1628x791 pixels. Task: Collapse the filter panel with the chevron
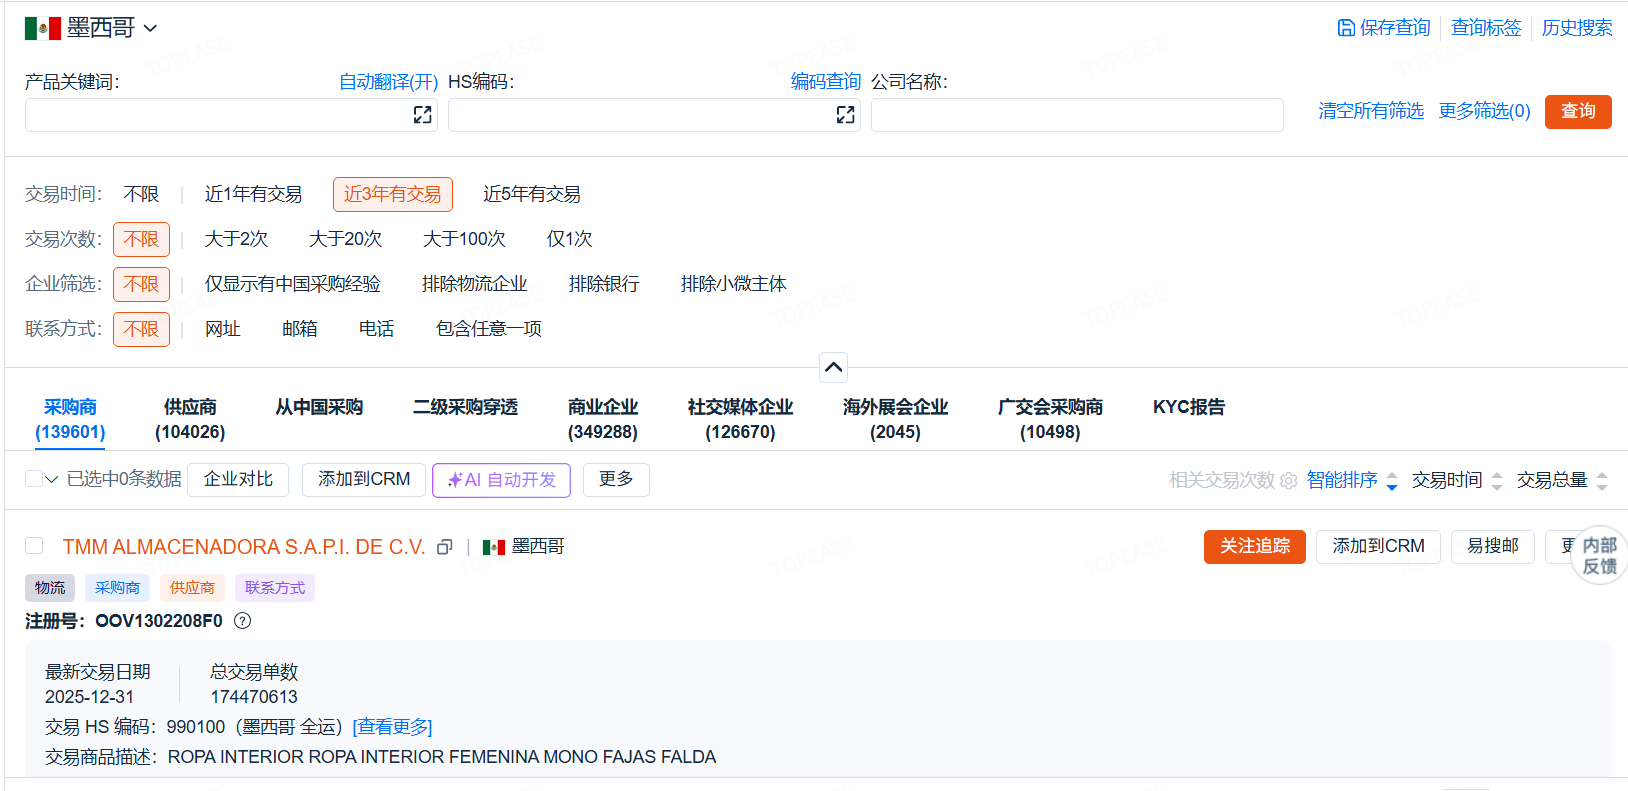[833, 367]
